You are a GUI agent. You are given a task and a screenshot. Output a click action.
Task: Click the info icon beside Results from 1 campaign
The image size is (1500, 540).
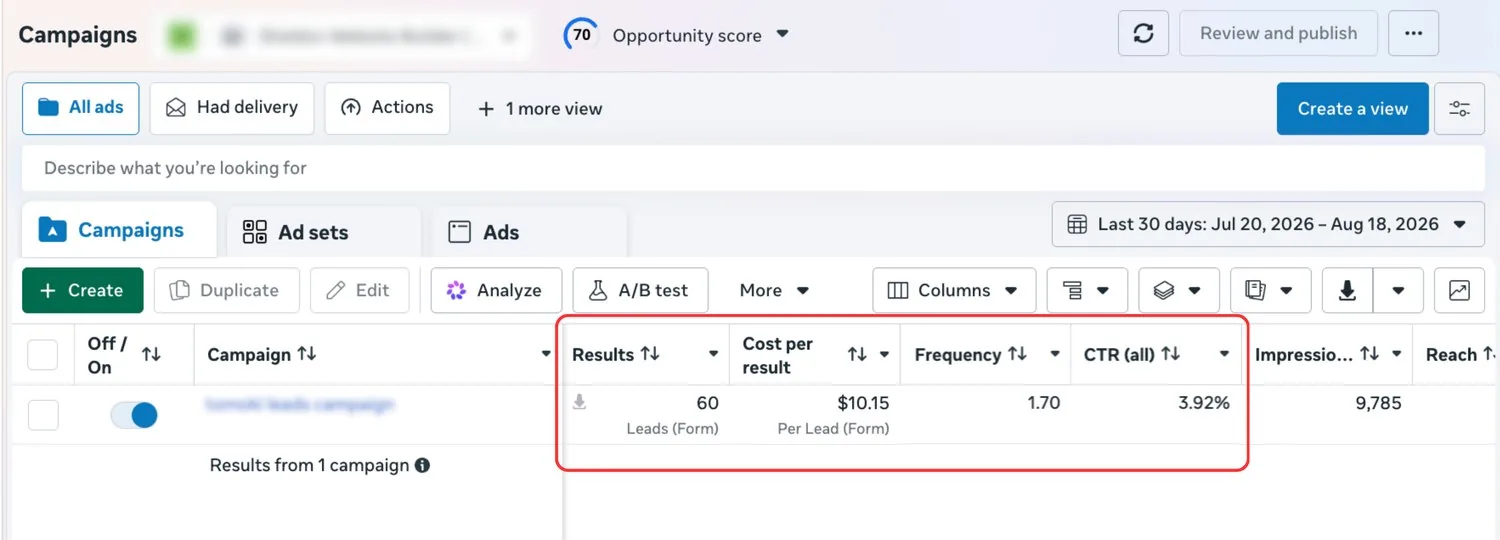point(422,465)
